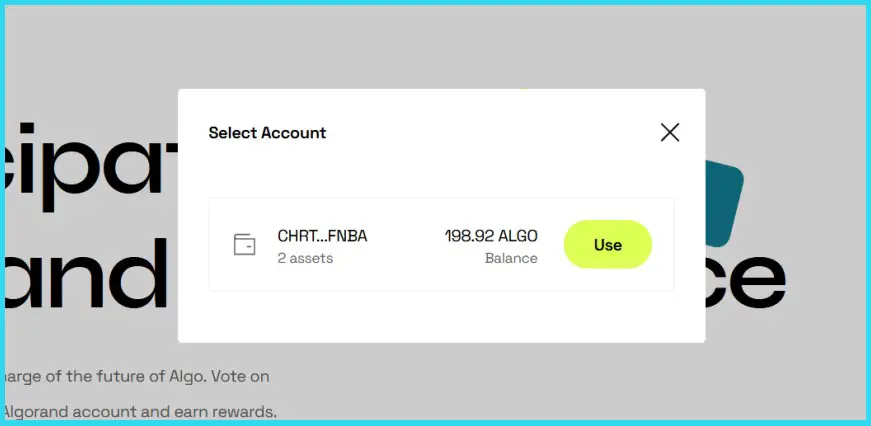Click the 198.92 ALGO balance amount
The height and width of the screenshot is (426, 871).
tap(491, 236)
